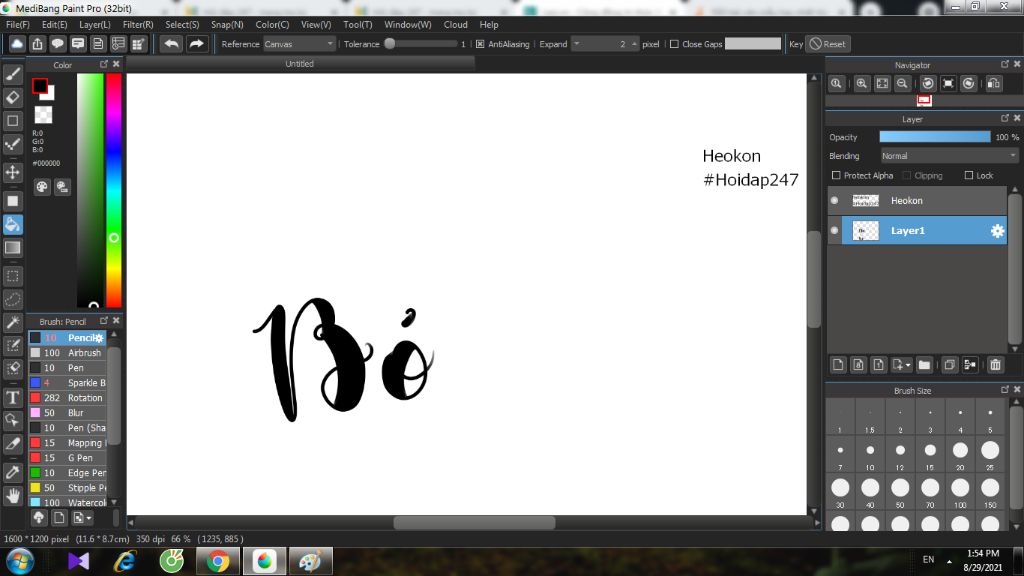The height and width of the screenshot is (576, 1024).
Task: Increase Expand pixel stepper
Action: [x=634, y=44]
